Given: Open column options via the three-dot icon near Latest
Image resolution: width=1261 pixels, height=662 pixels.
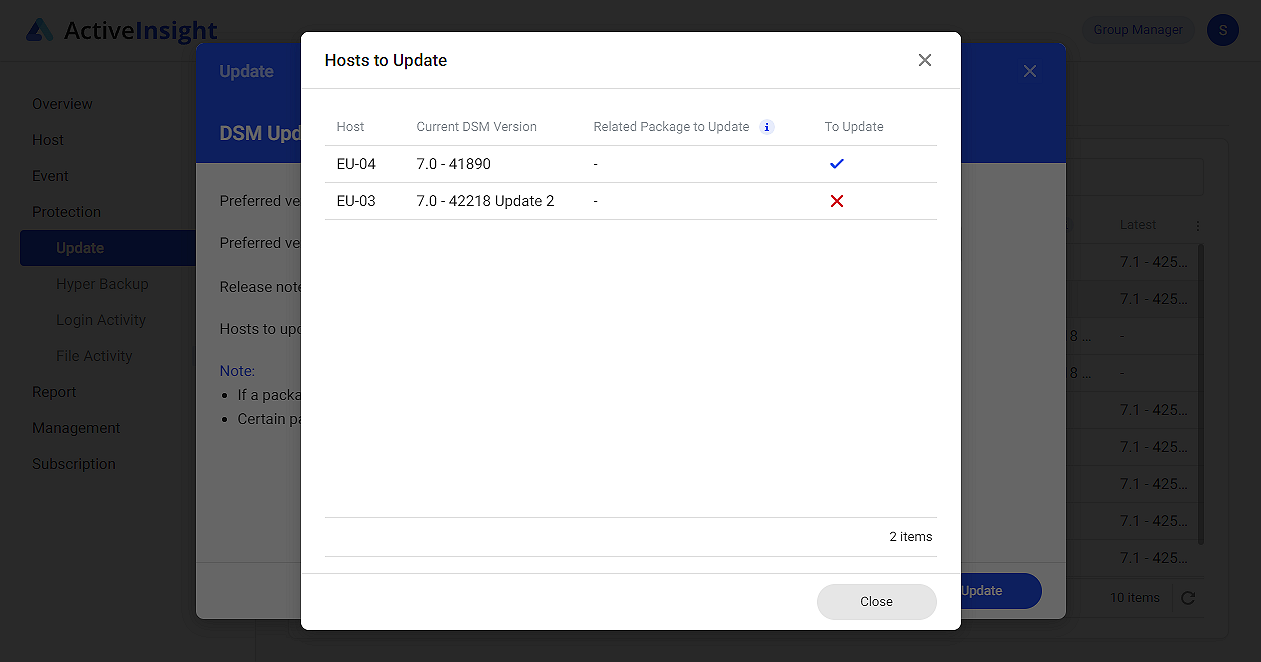Looking at the screenshot, I should (1197, 225).
